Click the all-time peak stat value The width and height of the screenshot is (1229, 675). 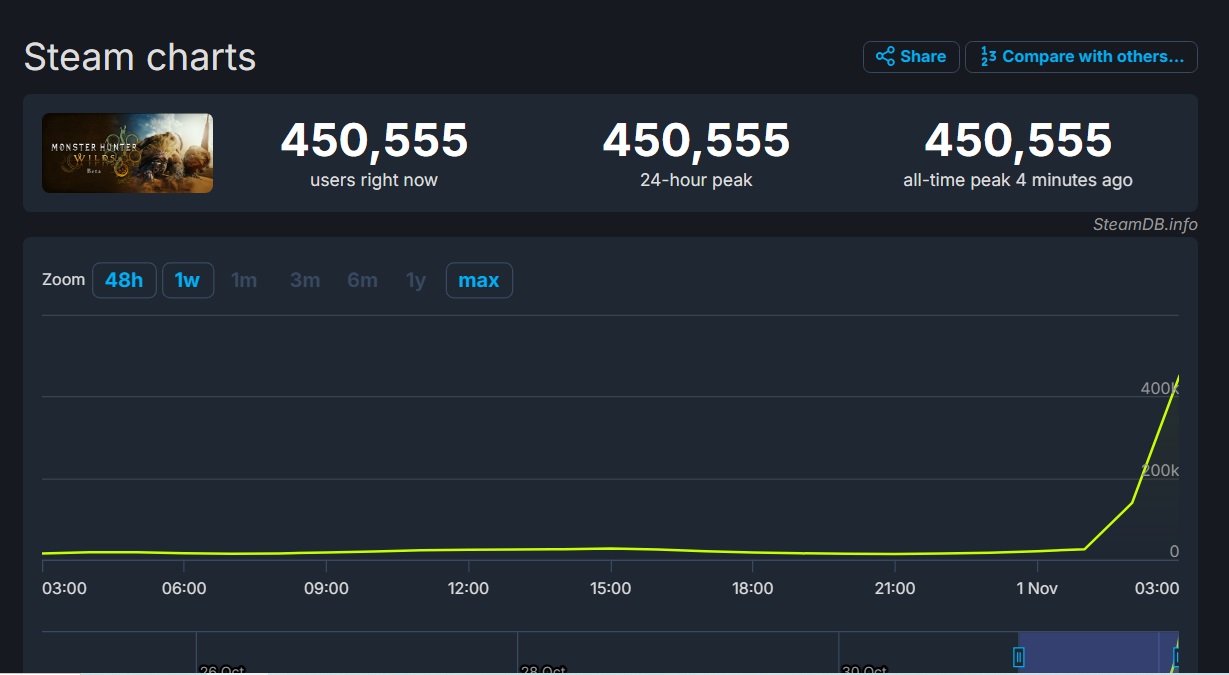[1017, 141]
